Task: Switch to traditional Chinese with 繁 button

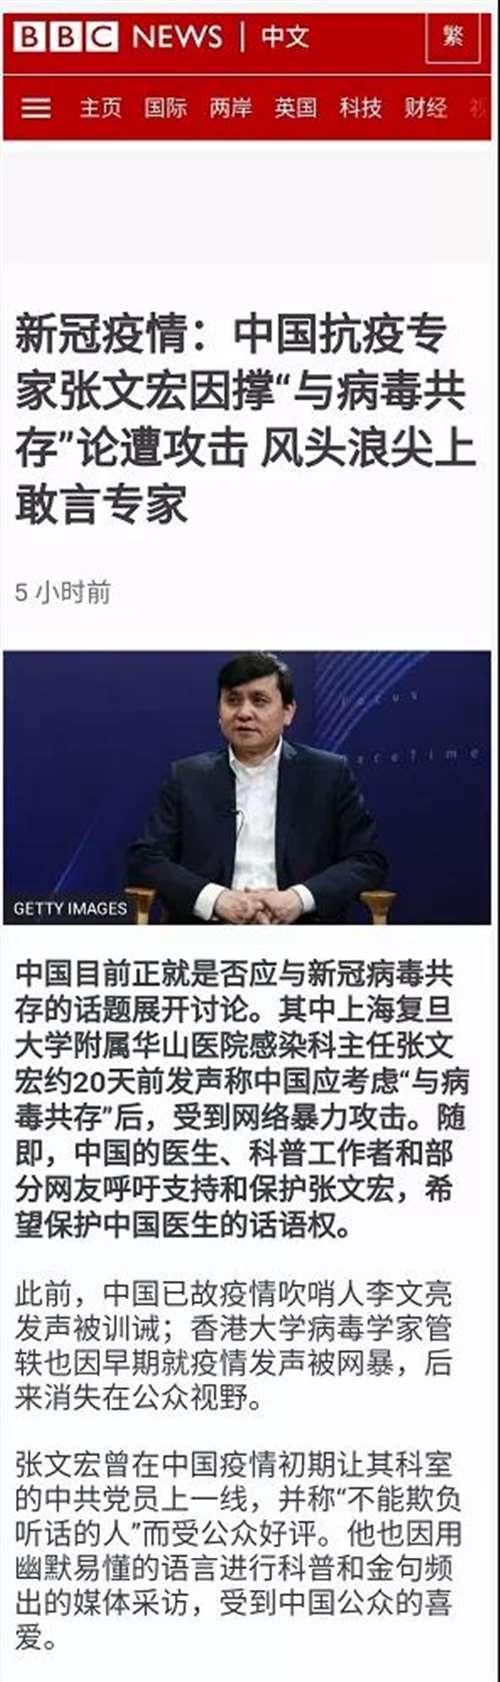Action: coord(453,37)
